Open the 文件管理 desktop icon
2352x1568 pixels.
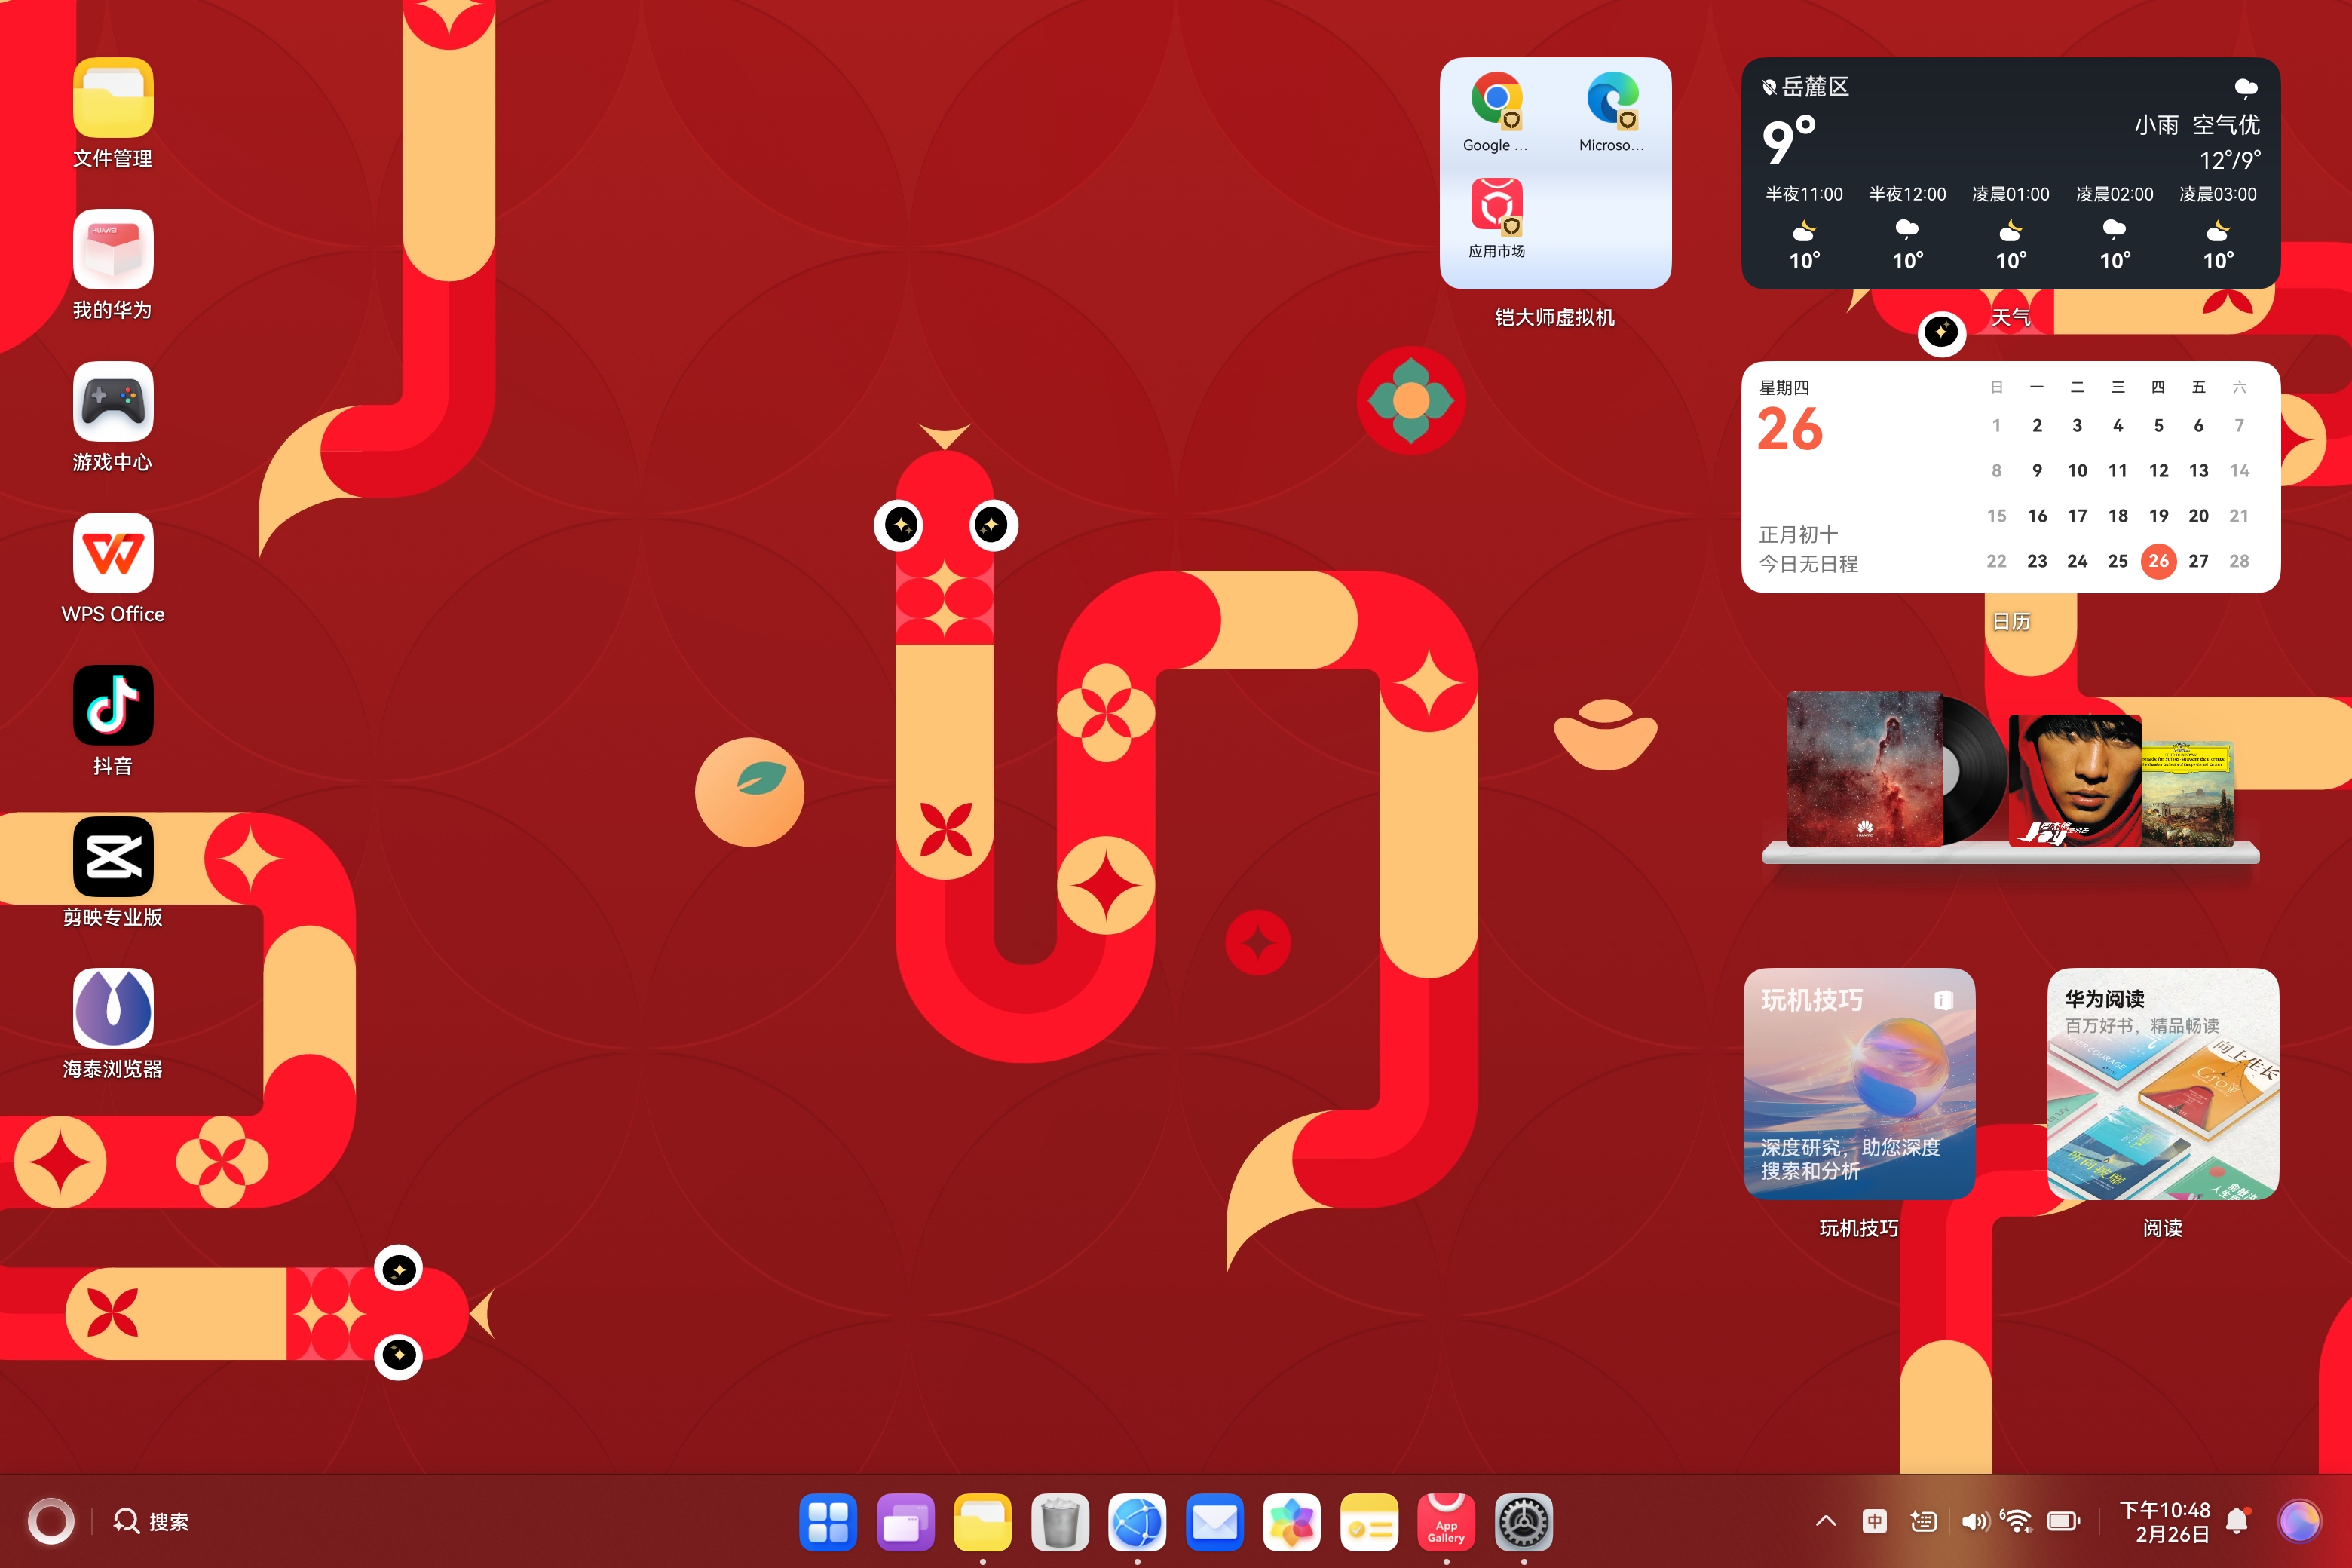coord(113,98)
